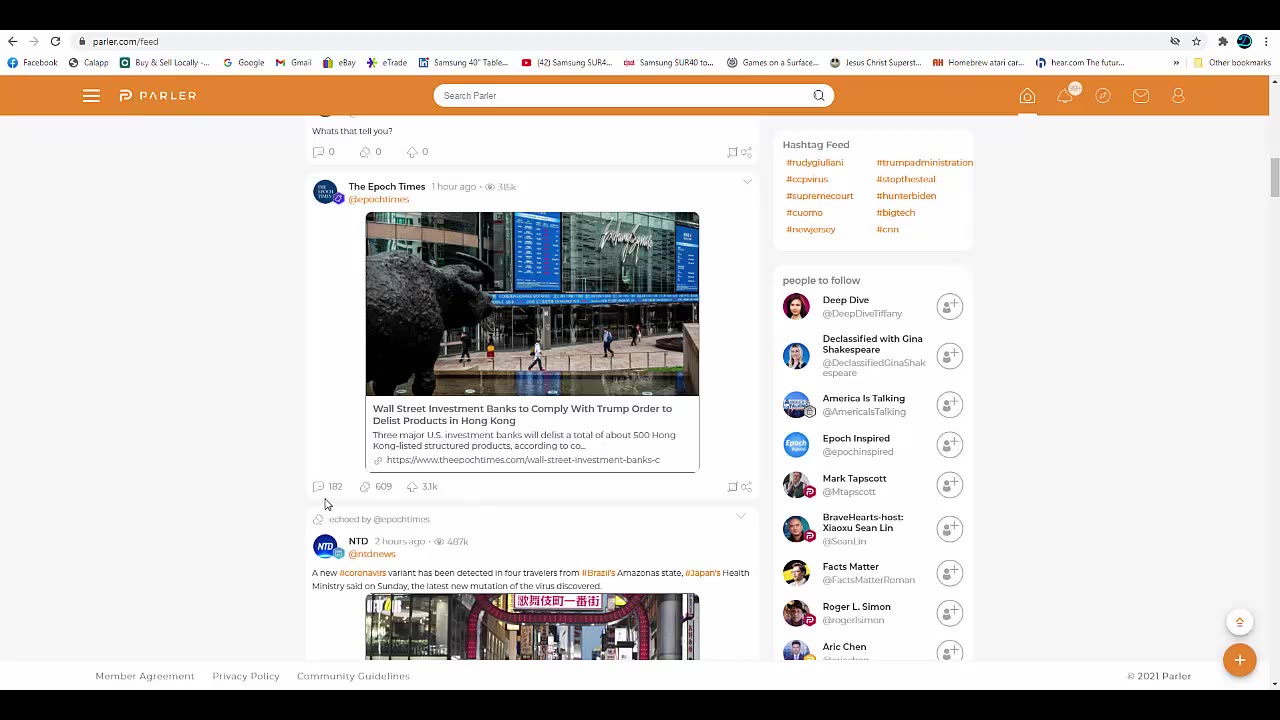Click the #coronavirs hashtag in NTD post

pos(362,573)
